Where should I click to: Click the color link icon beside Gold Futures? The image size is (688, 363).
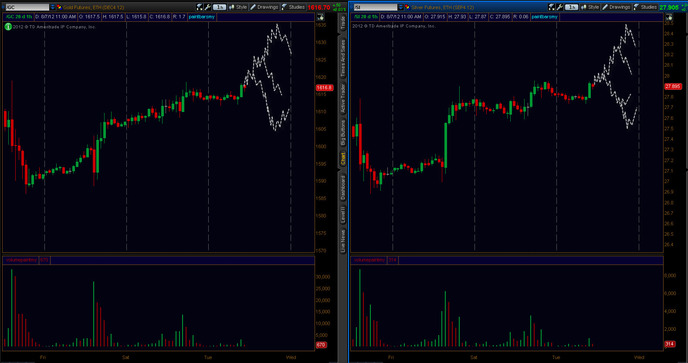pos(59,7)
